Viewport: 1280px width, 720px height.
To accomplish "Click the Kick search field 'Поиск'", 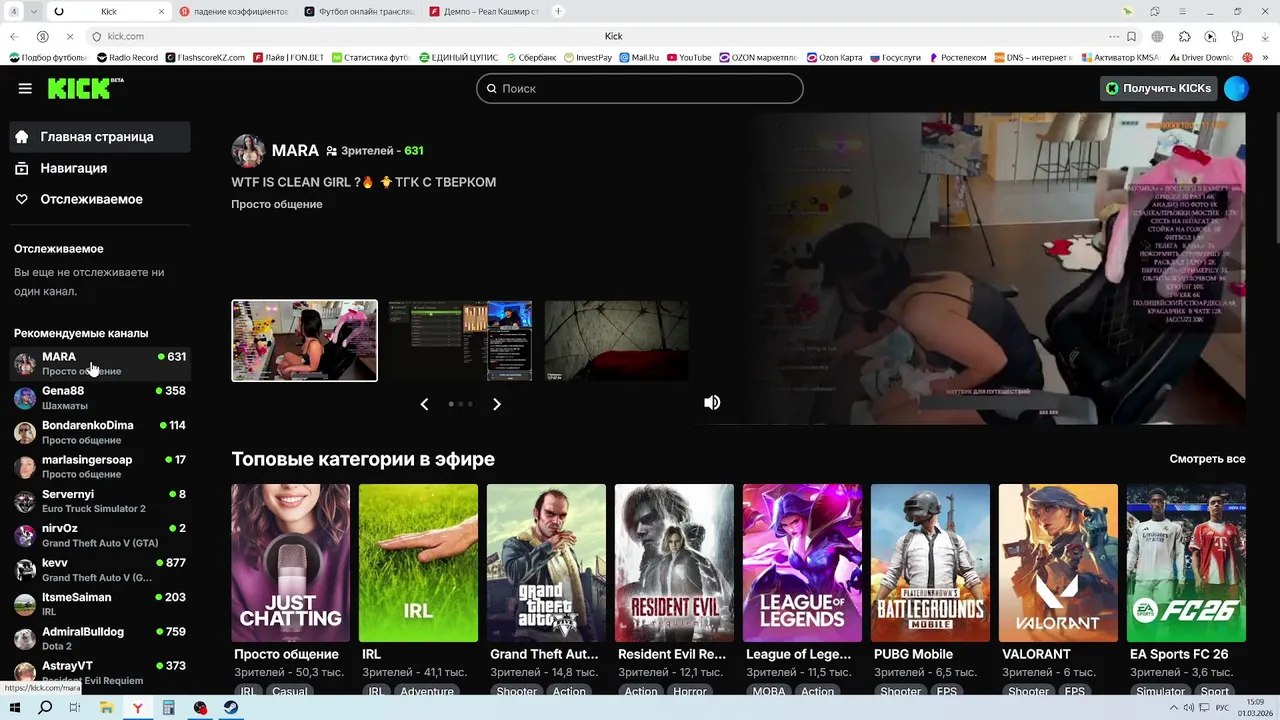I will click(x=640, y=88).
